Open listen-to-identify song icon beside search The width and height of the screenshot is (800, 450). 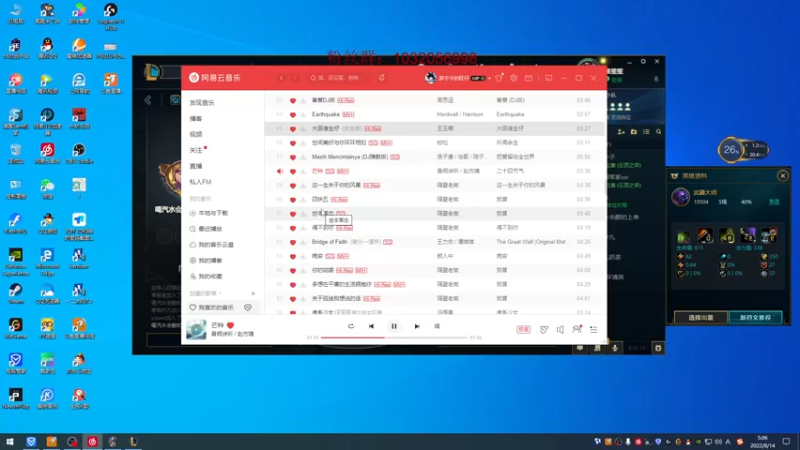pyautogui.click(x=382, y=78)
